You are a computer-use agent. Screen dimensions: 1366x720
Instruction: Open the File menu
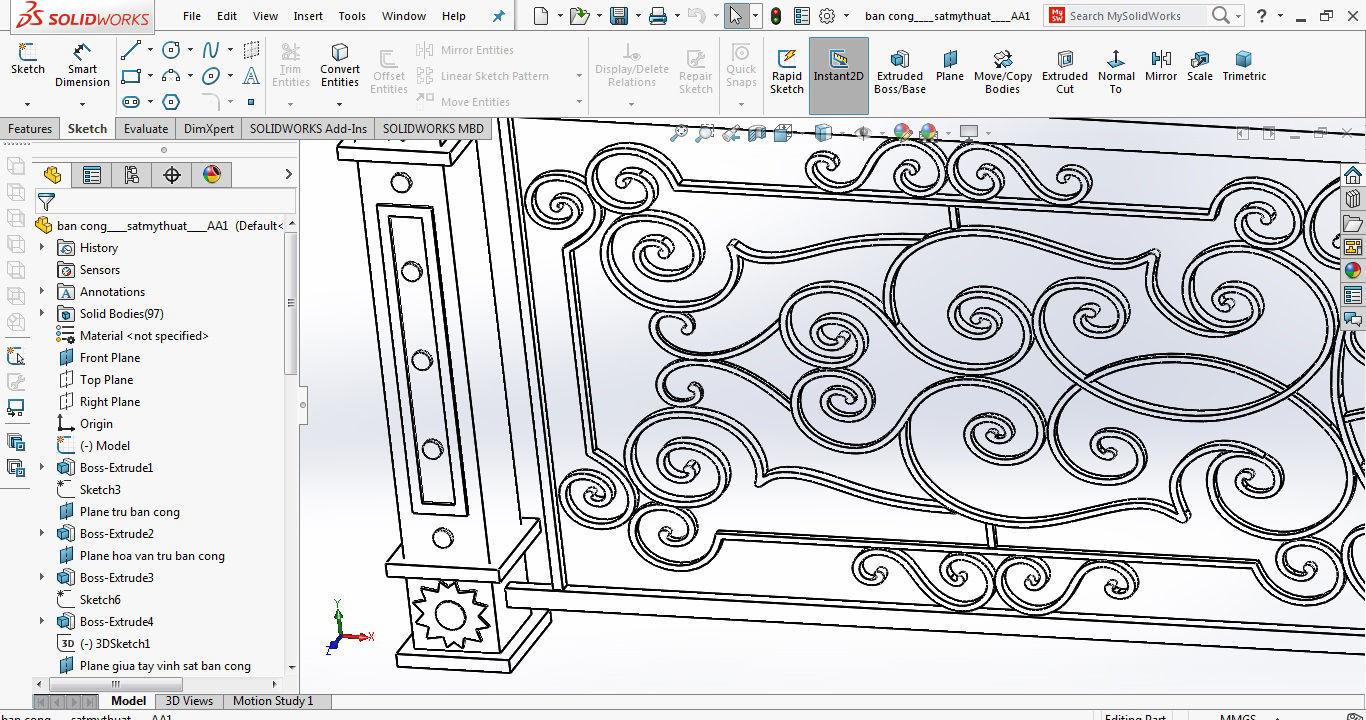(x=192, y=16)
